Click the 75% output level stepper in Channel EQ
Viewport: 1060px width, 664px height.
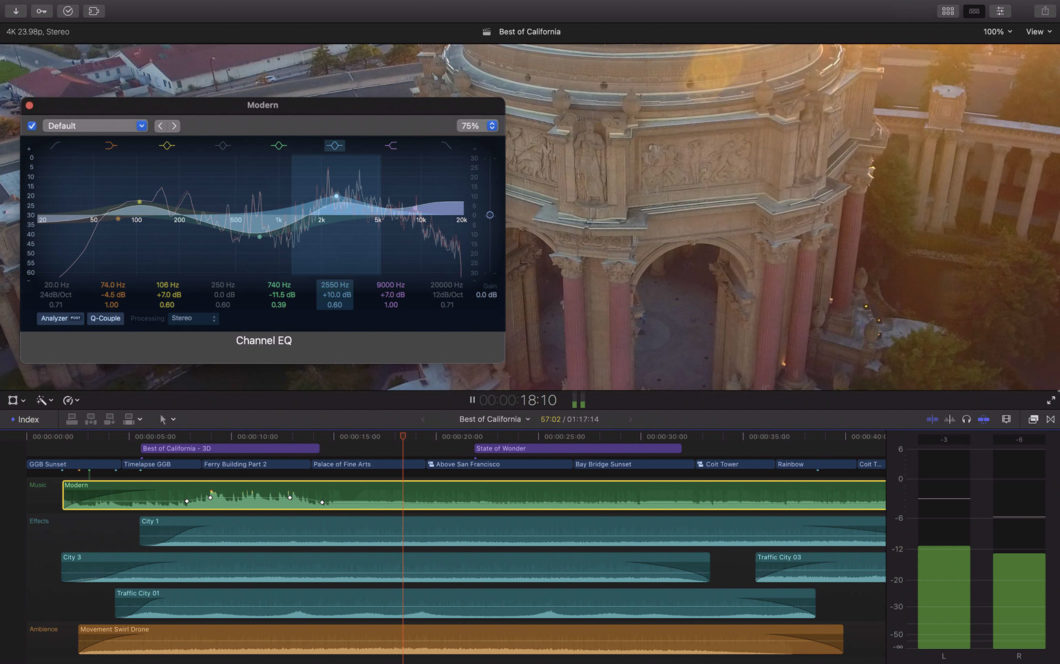pyautogui.click(x=492, y=126)
